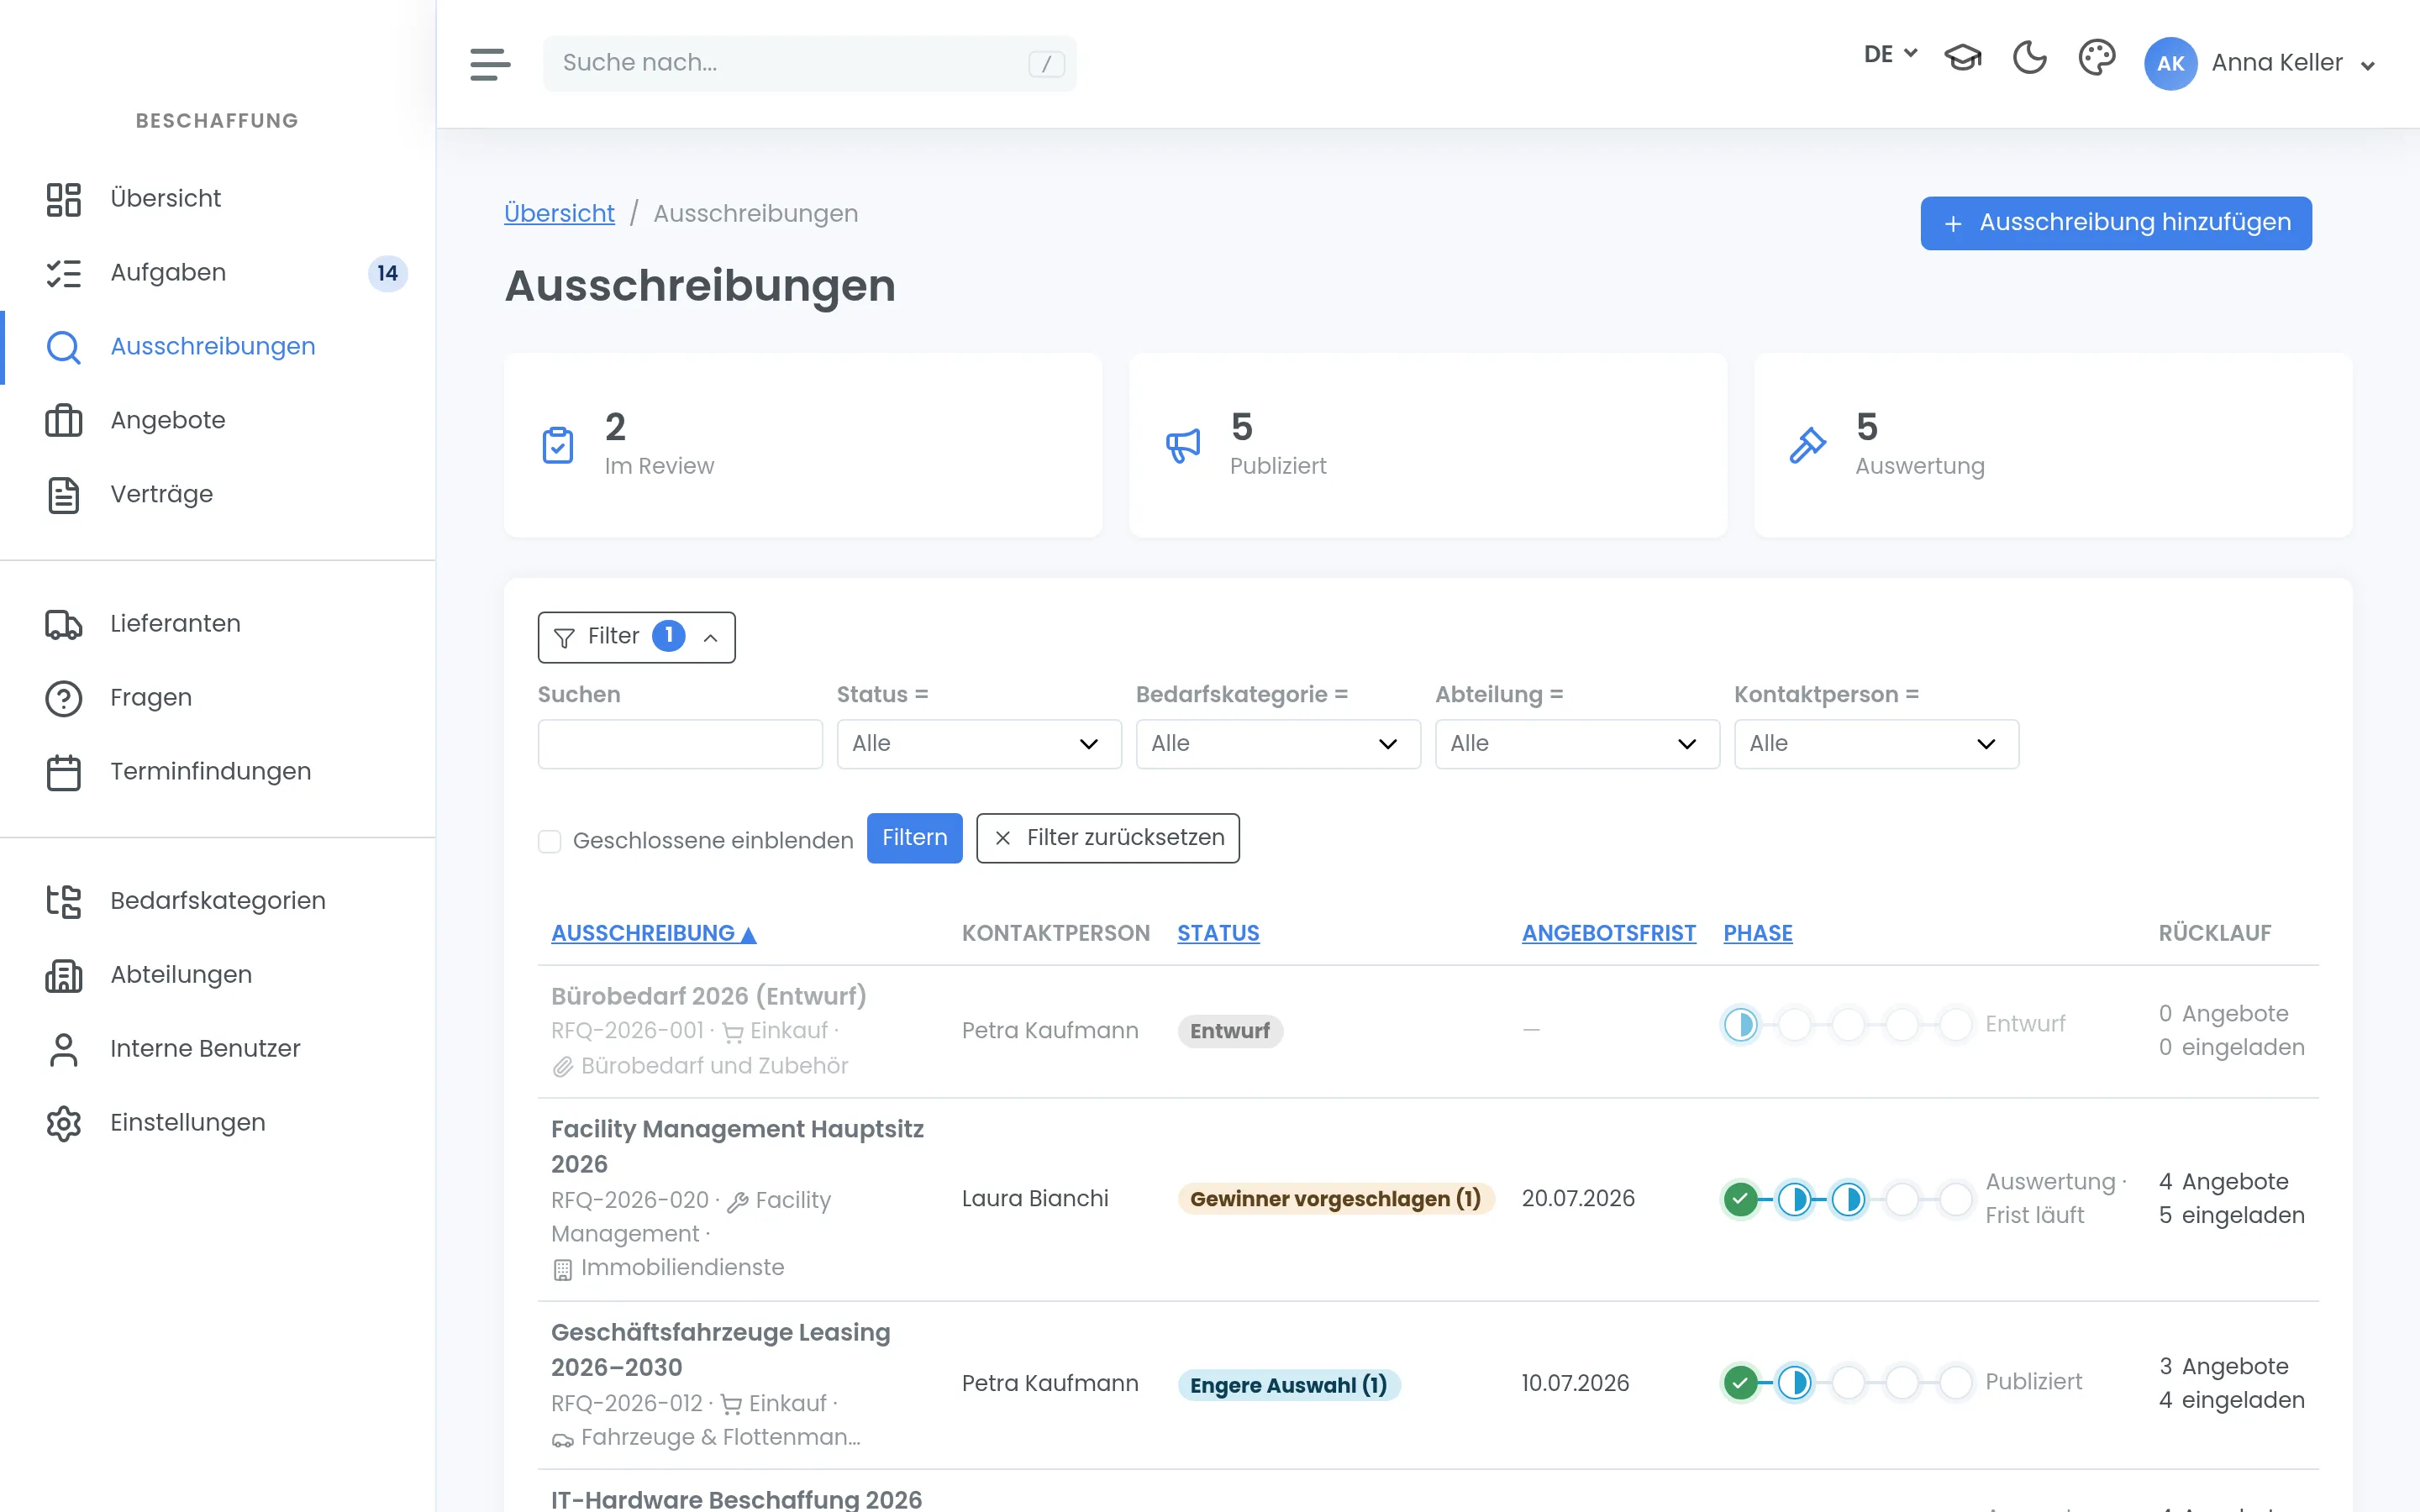Open Ausschreibungen in the sidebar

pyautogui.click(x=218, y=347)
